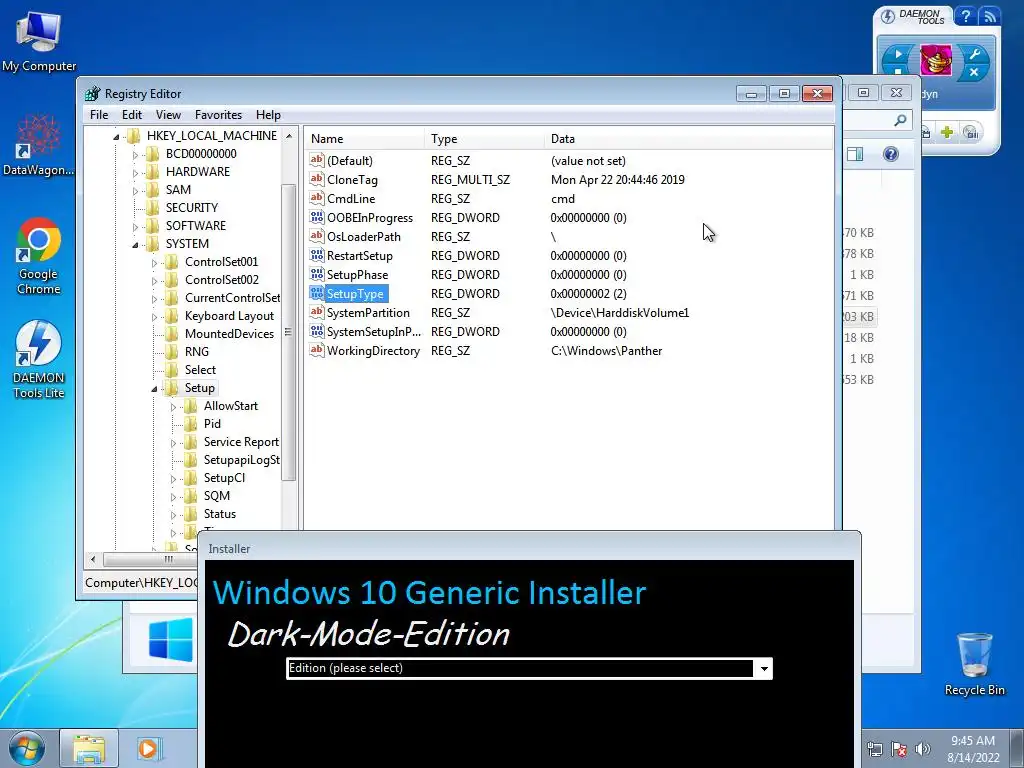This screenshot has width=1024, height=768.
Task: Select the Pid subkey under Setup
Action: 212,423
